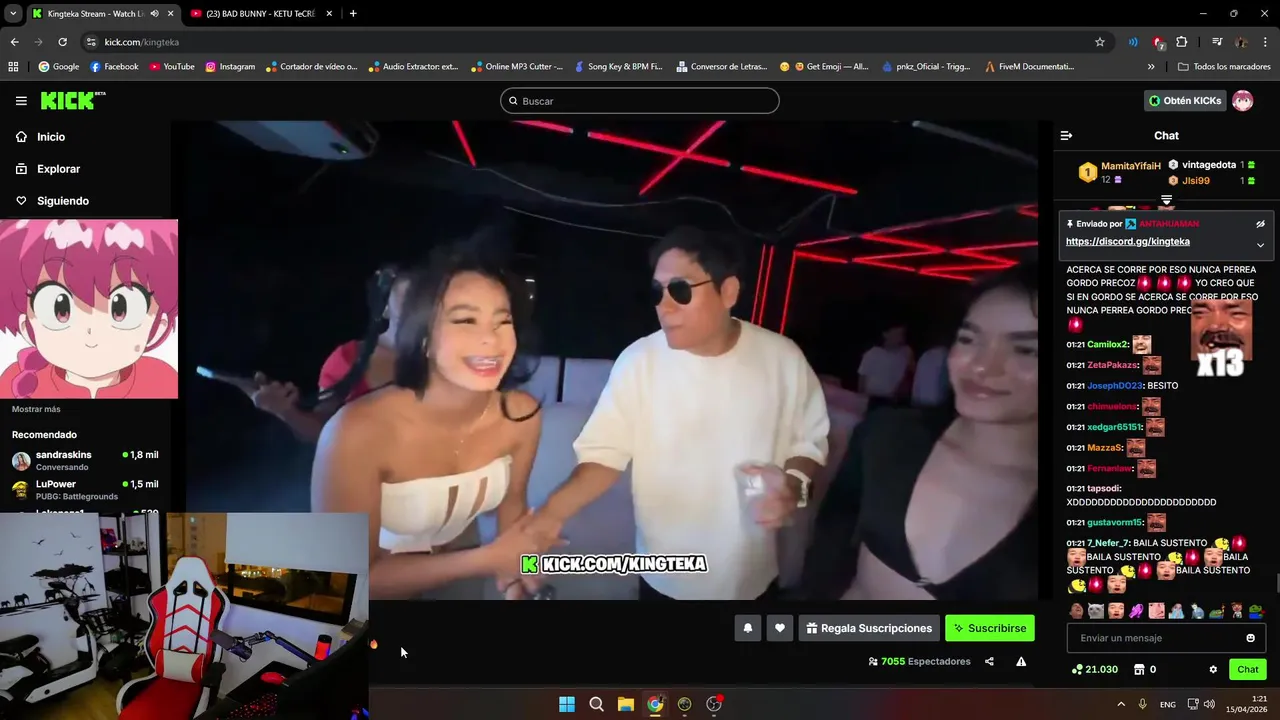Open chat settings gear icon
The image size is (1280, 720).
click(x=1213, y=670)
